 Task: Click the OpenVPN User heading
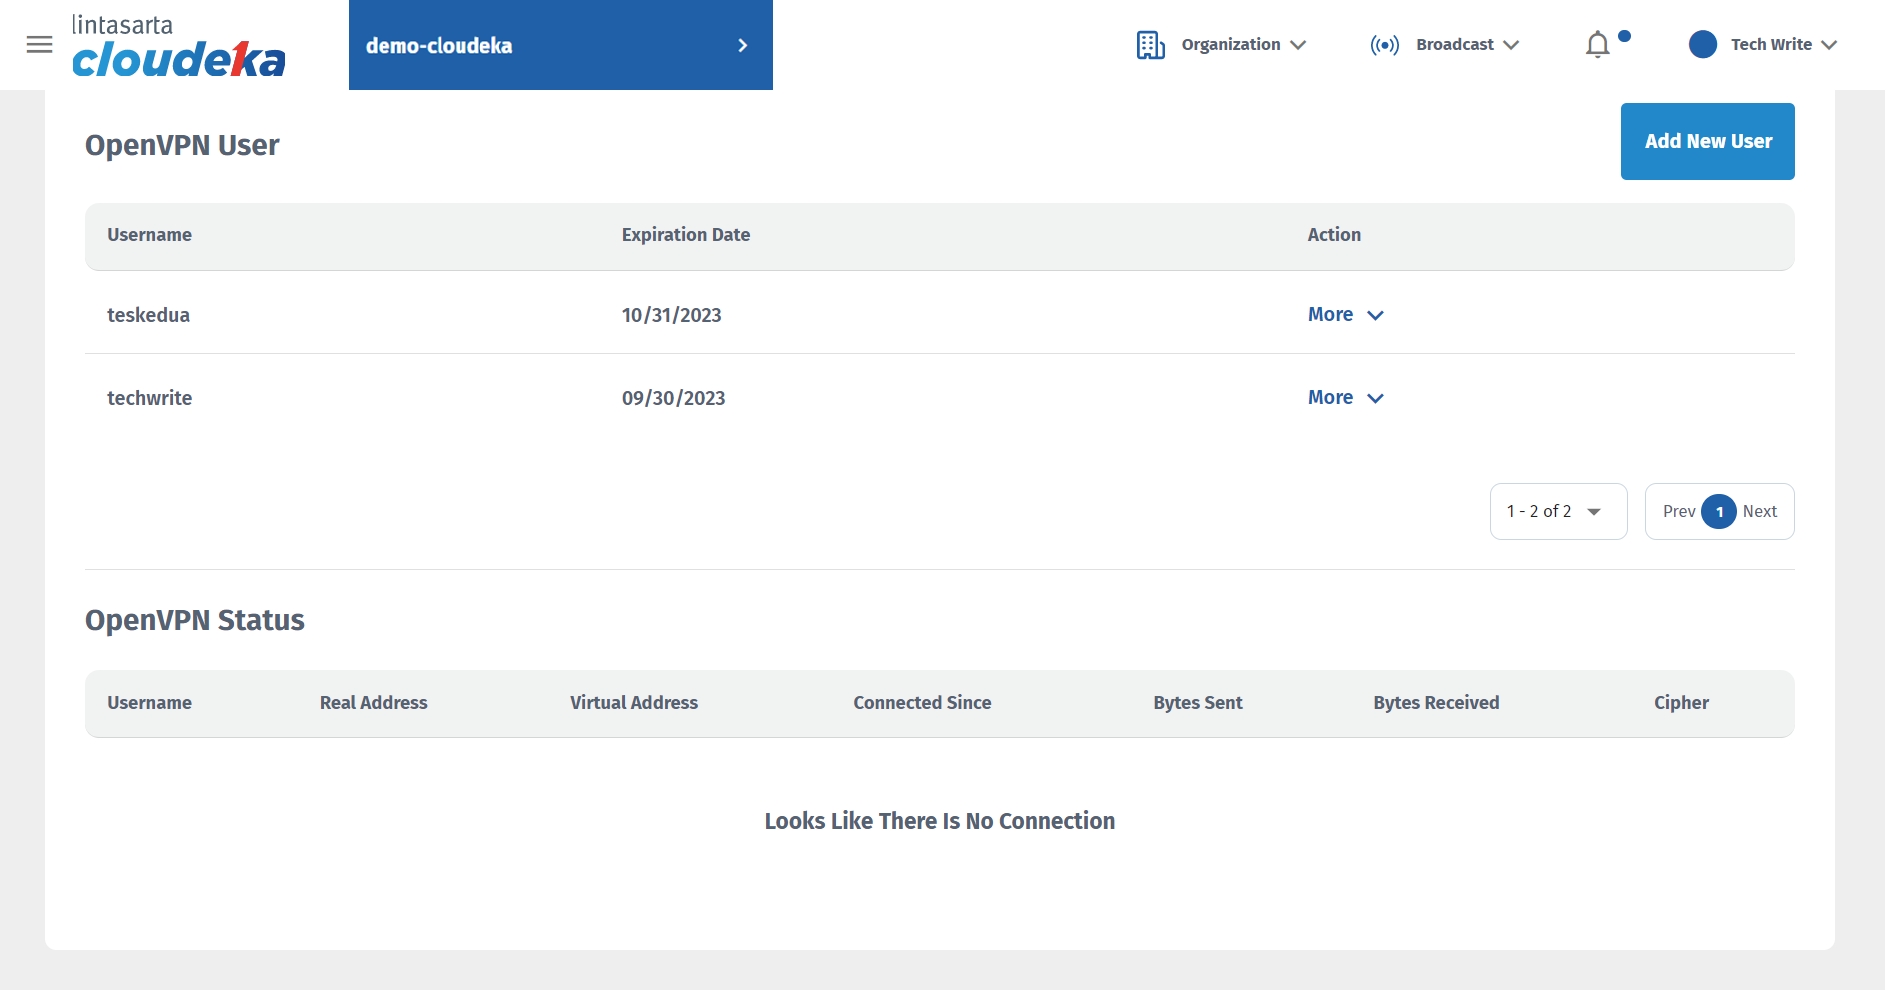pos(182,145)
